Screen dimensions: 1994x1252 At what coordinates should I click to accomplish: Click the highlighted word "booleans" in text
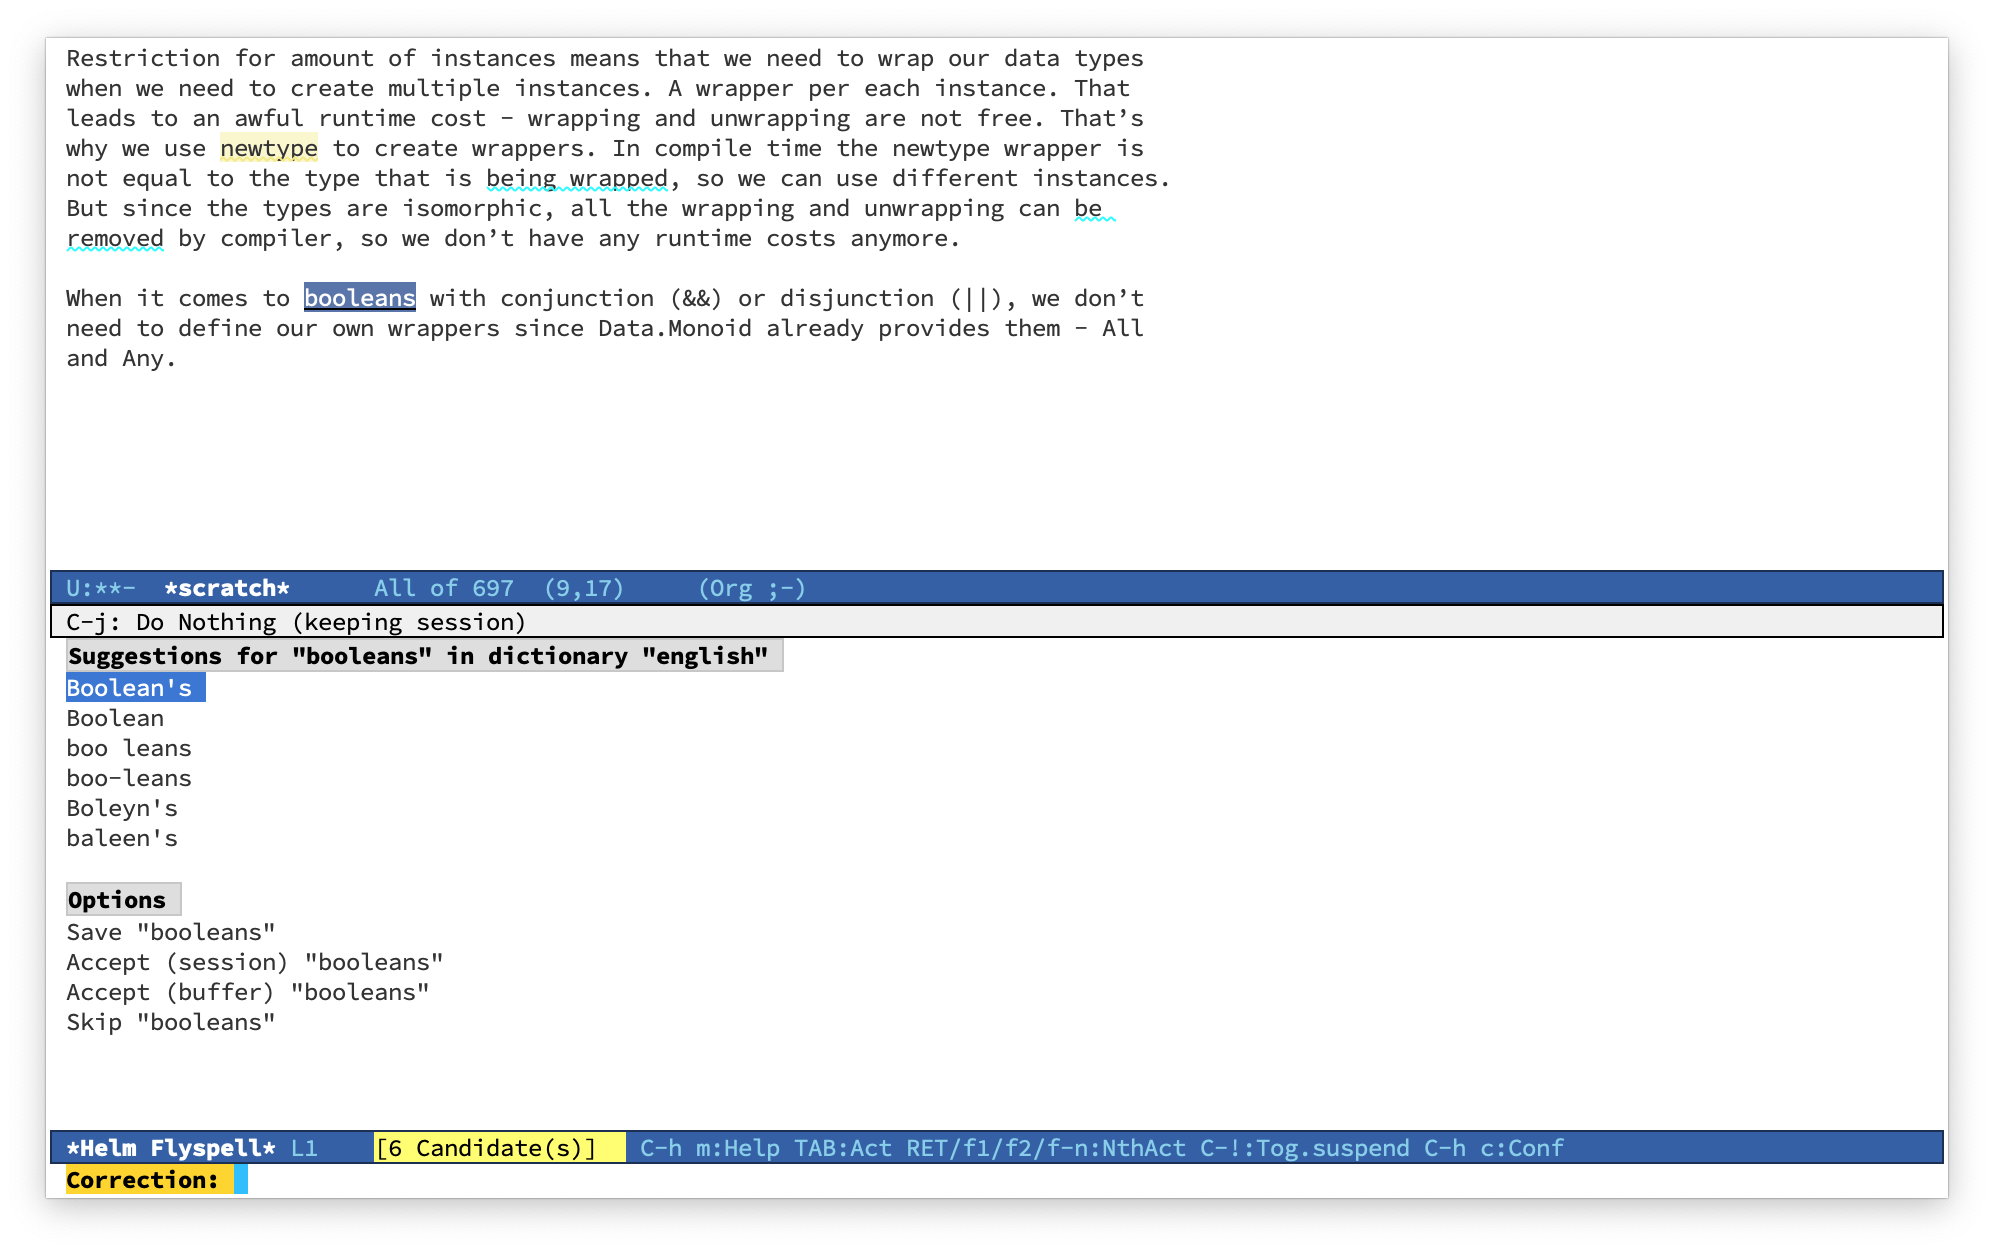(x=359, y=298)
